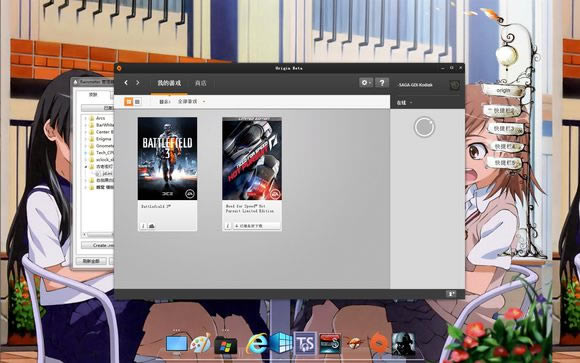Open the friends panel toggle at bottom right

(x=451, y=294)
